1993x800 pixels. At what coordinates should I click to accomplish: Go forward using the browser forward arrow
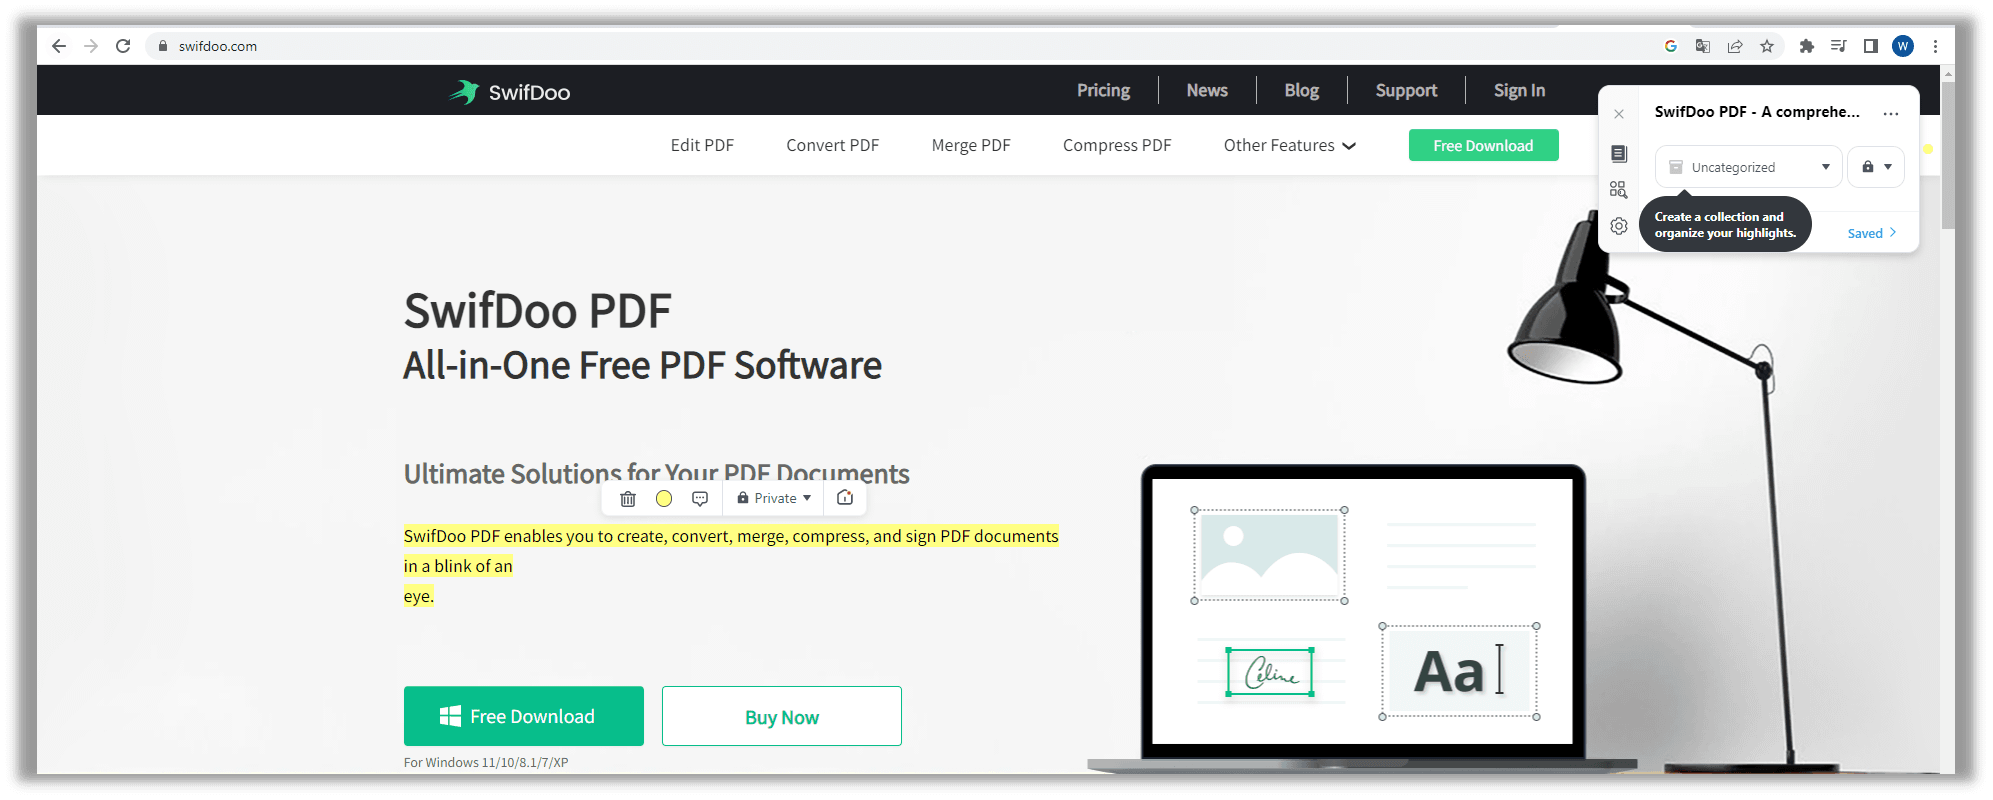91,46
